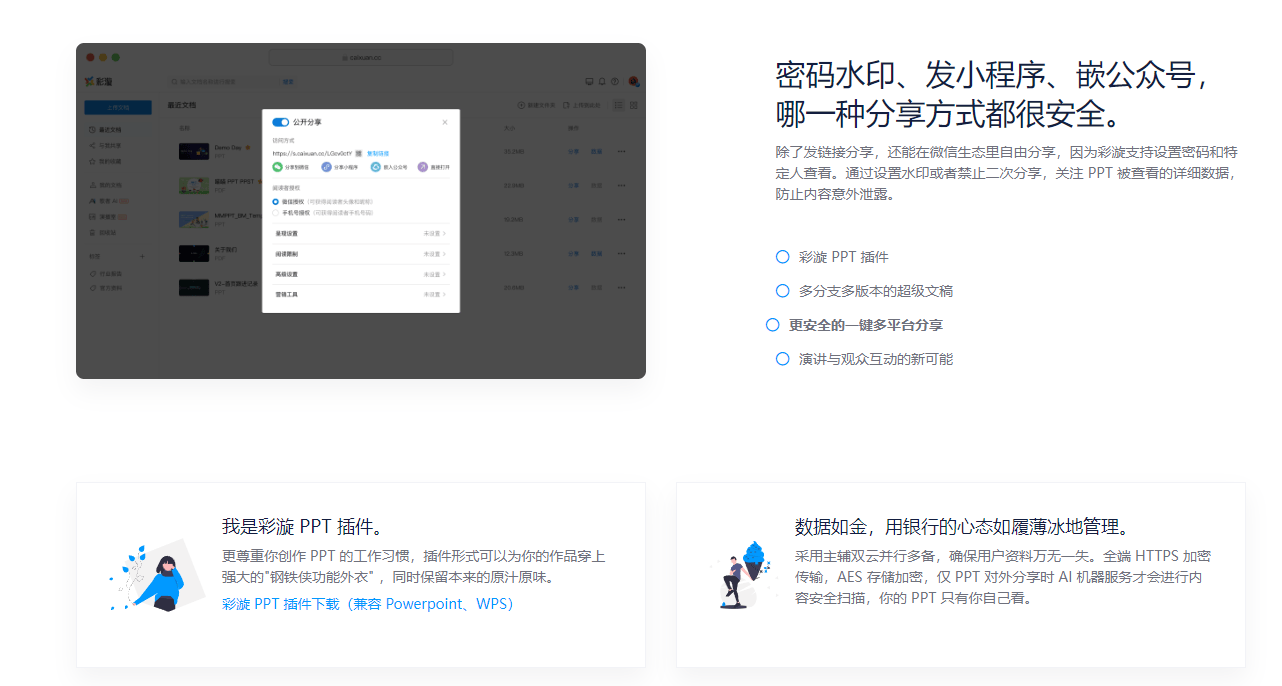Click the 嵌入公众号 embed icon
The image size is (1282, 686).
point(375,167)
